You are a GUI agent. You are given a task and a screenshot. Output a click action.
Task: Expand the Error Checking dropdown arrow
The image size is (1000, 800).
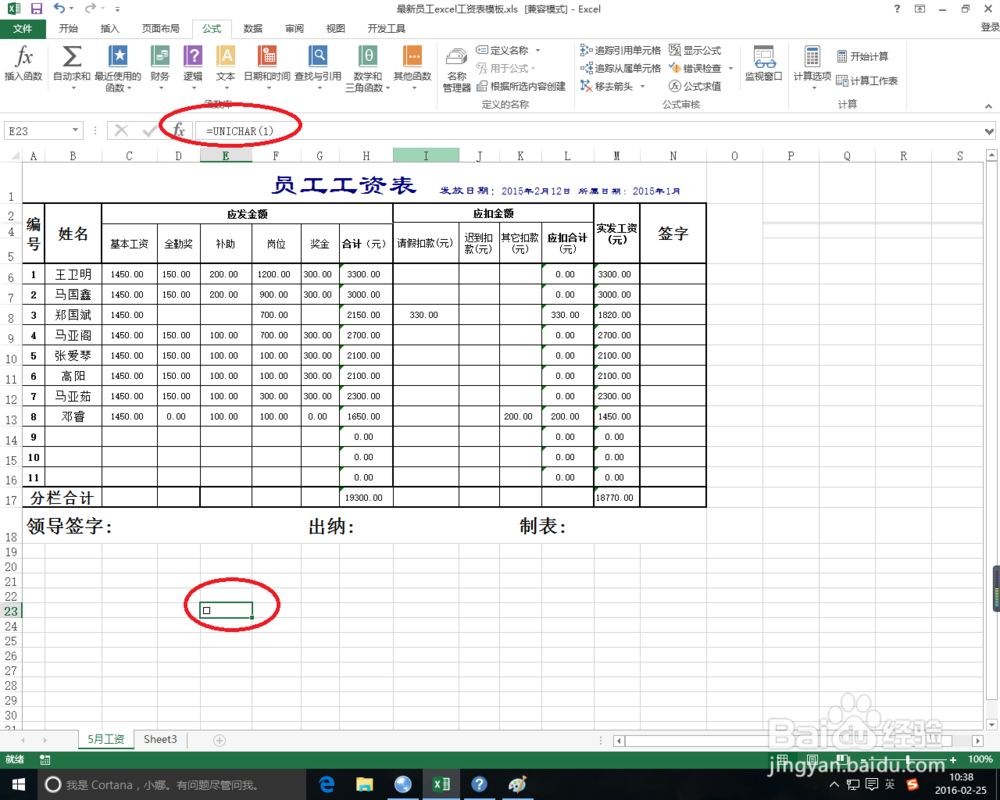pos(731,68)
